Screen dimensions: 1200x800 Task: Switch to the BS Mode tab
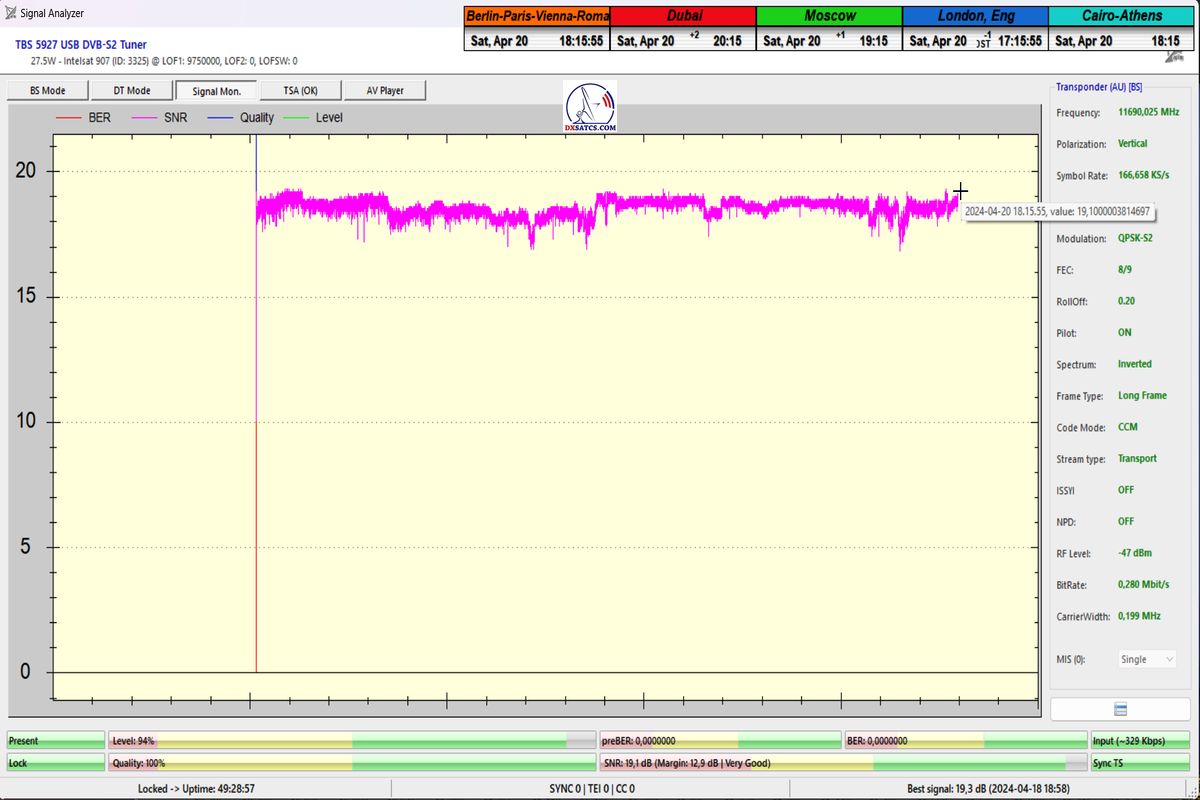pos(47,91)
